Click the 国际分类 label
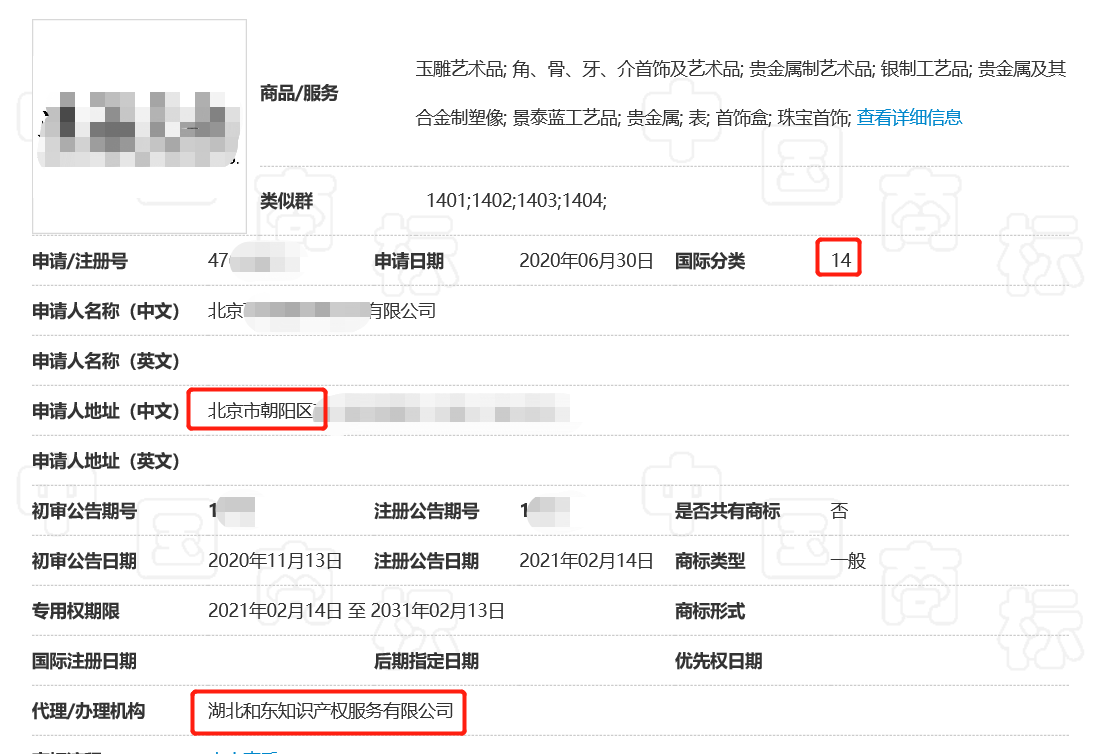Screen dimensions: 1095x754 pyautogui.click(x=710, y=261)
